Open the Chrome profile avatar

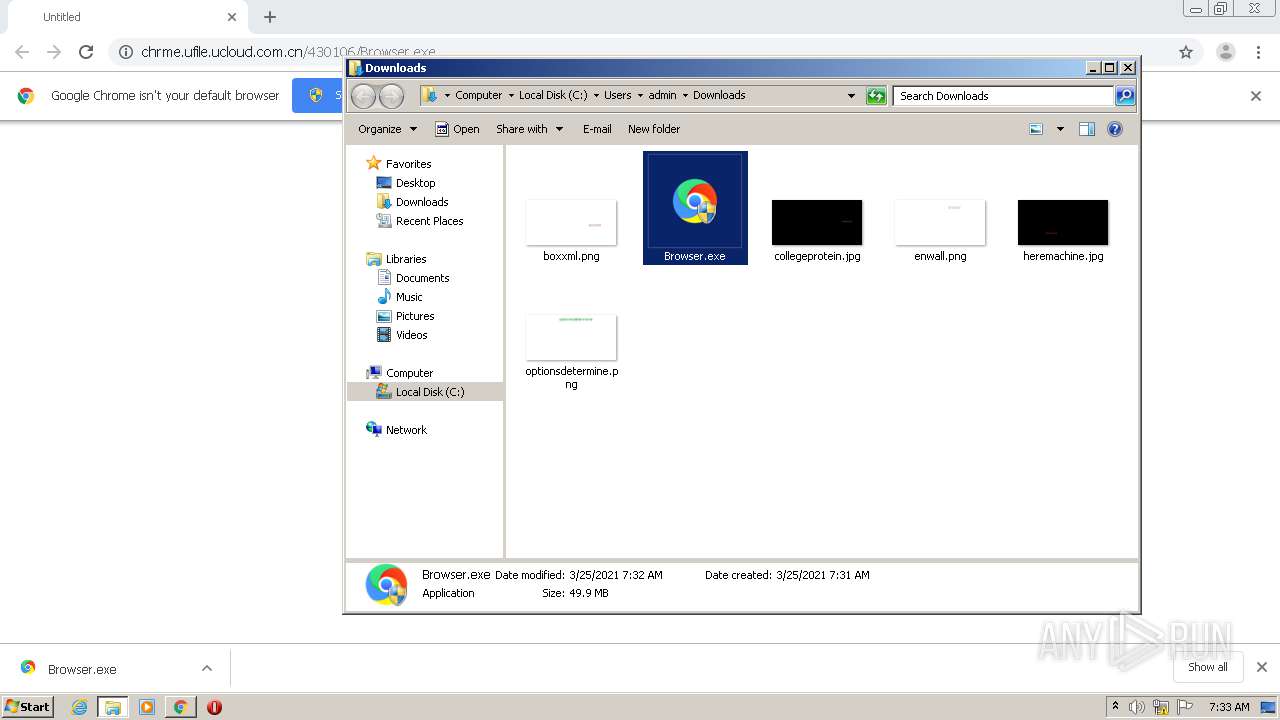[x=1226, y=52]
